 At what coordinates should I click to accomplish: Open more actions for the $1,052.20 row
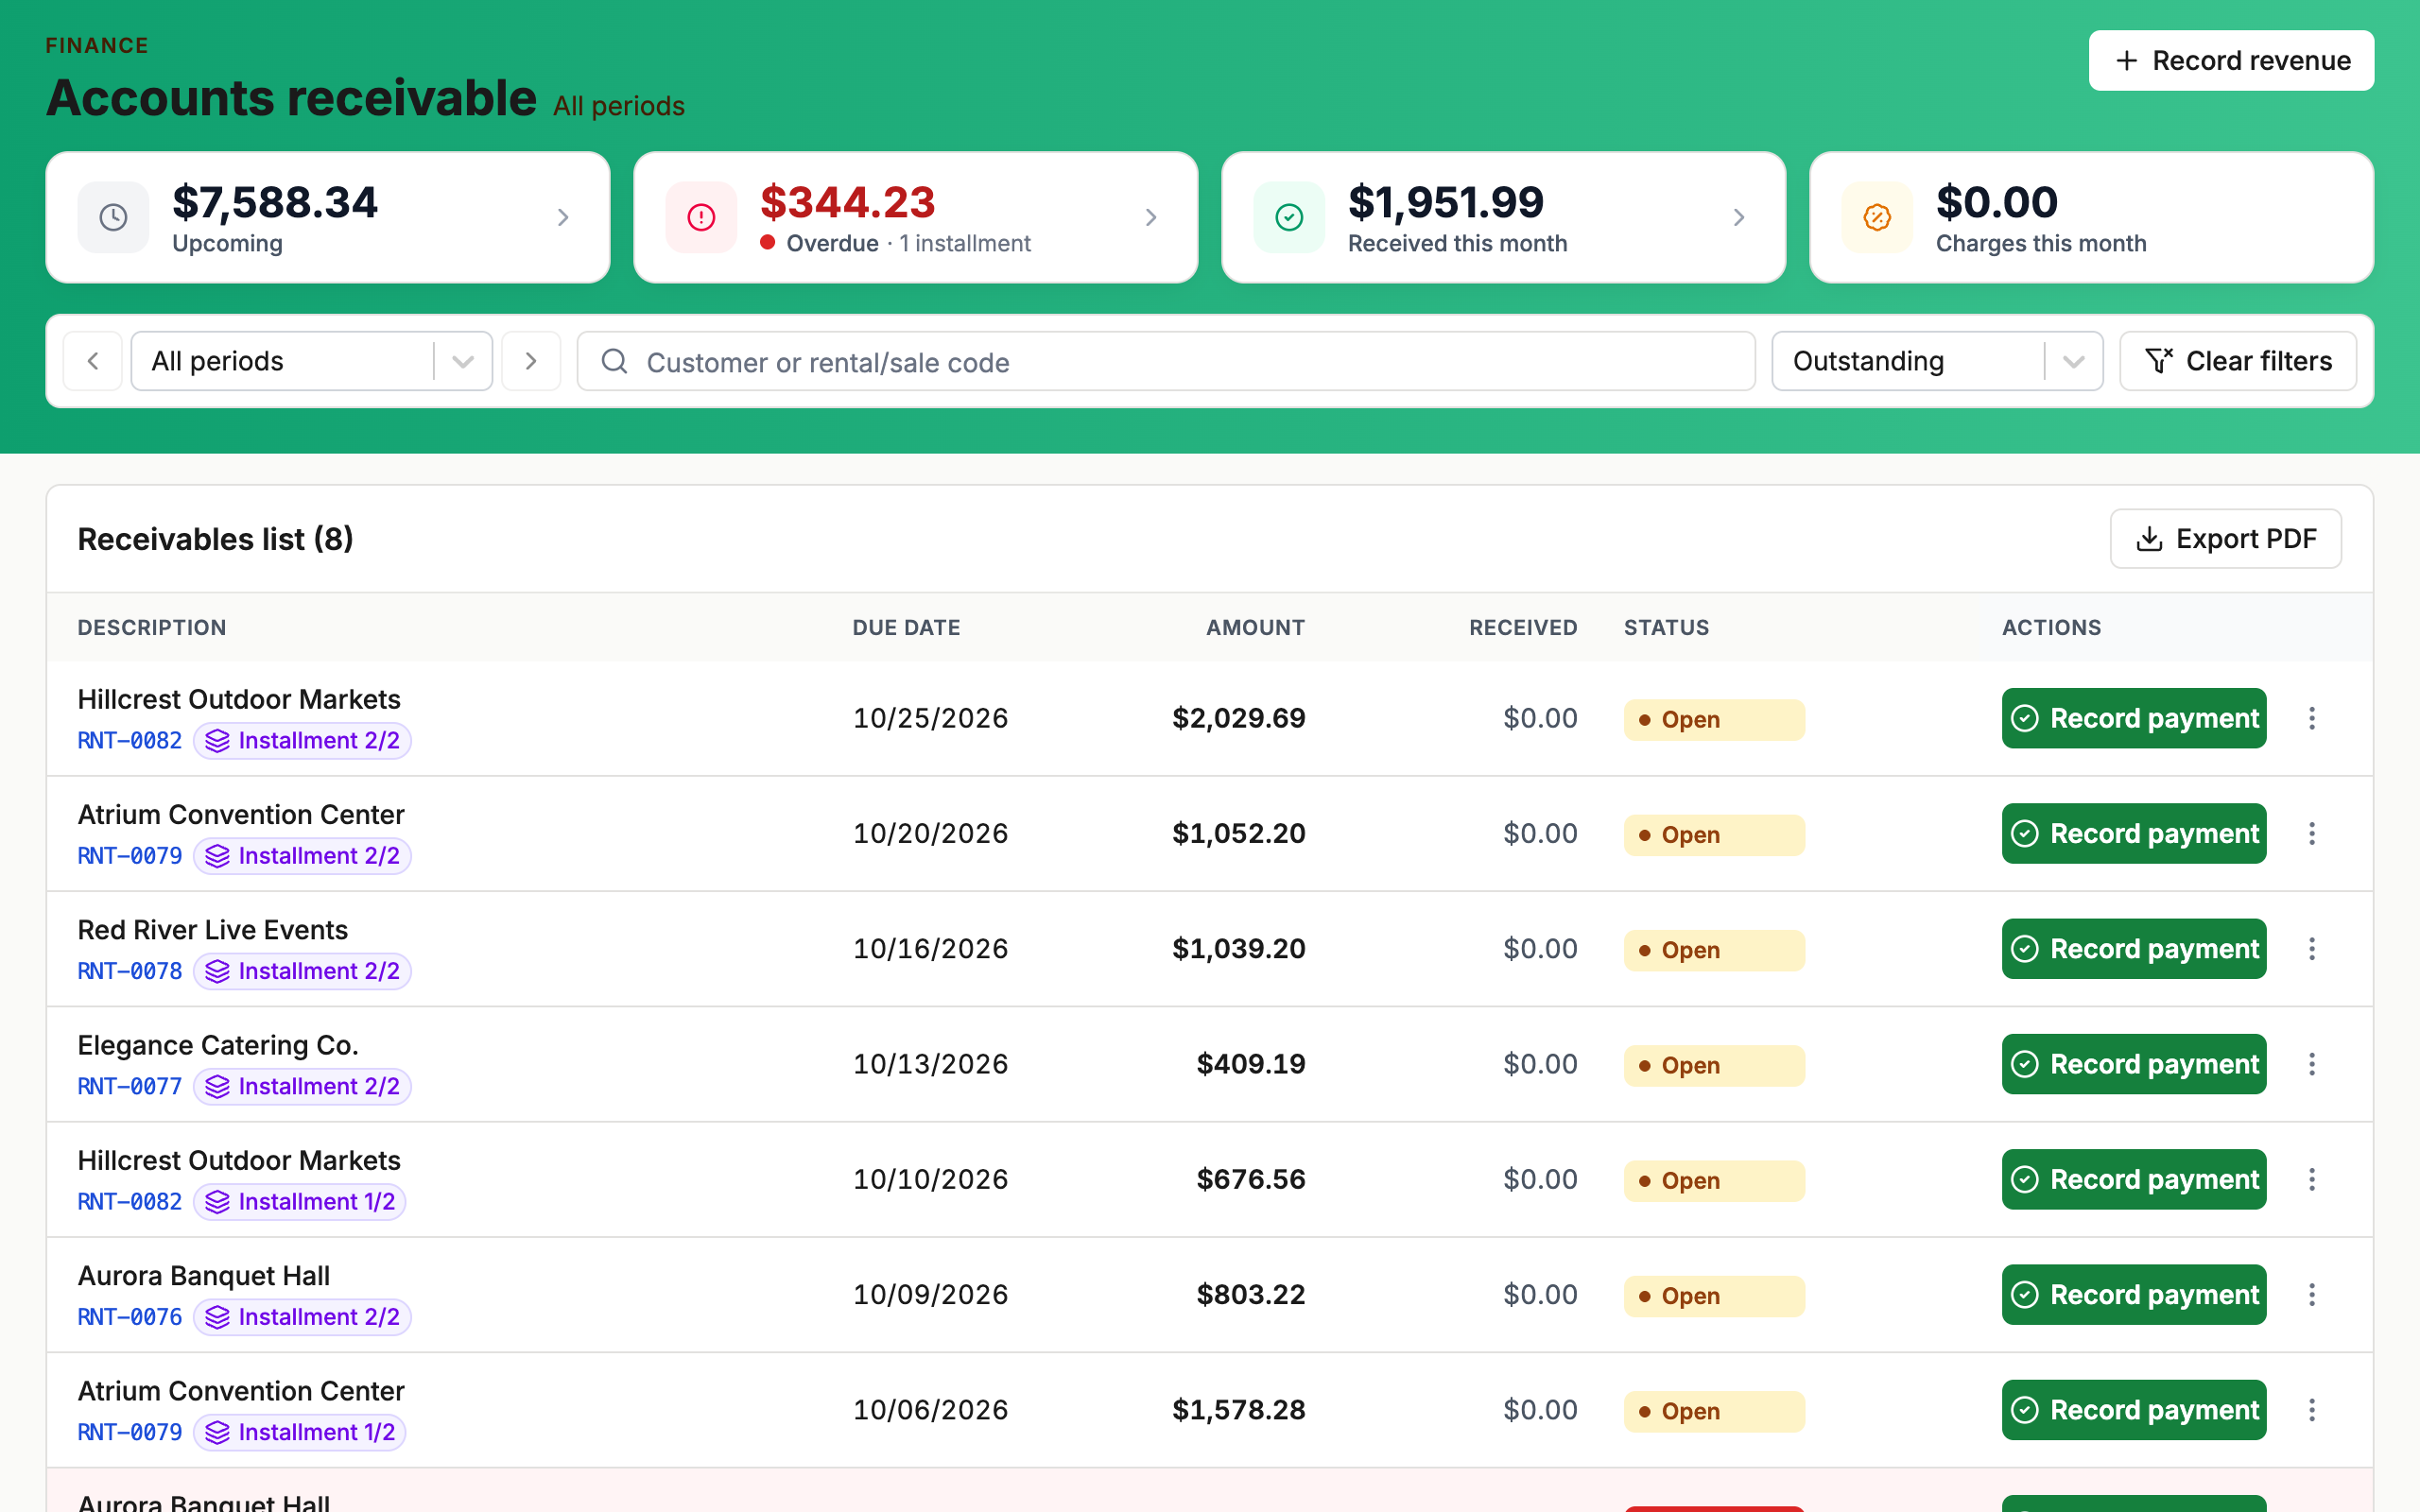coord(2312,833)
